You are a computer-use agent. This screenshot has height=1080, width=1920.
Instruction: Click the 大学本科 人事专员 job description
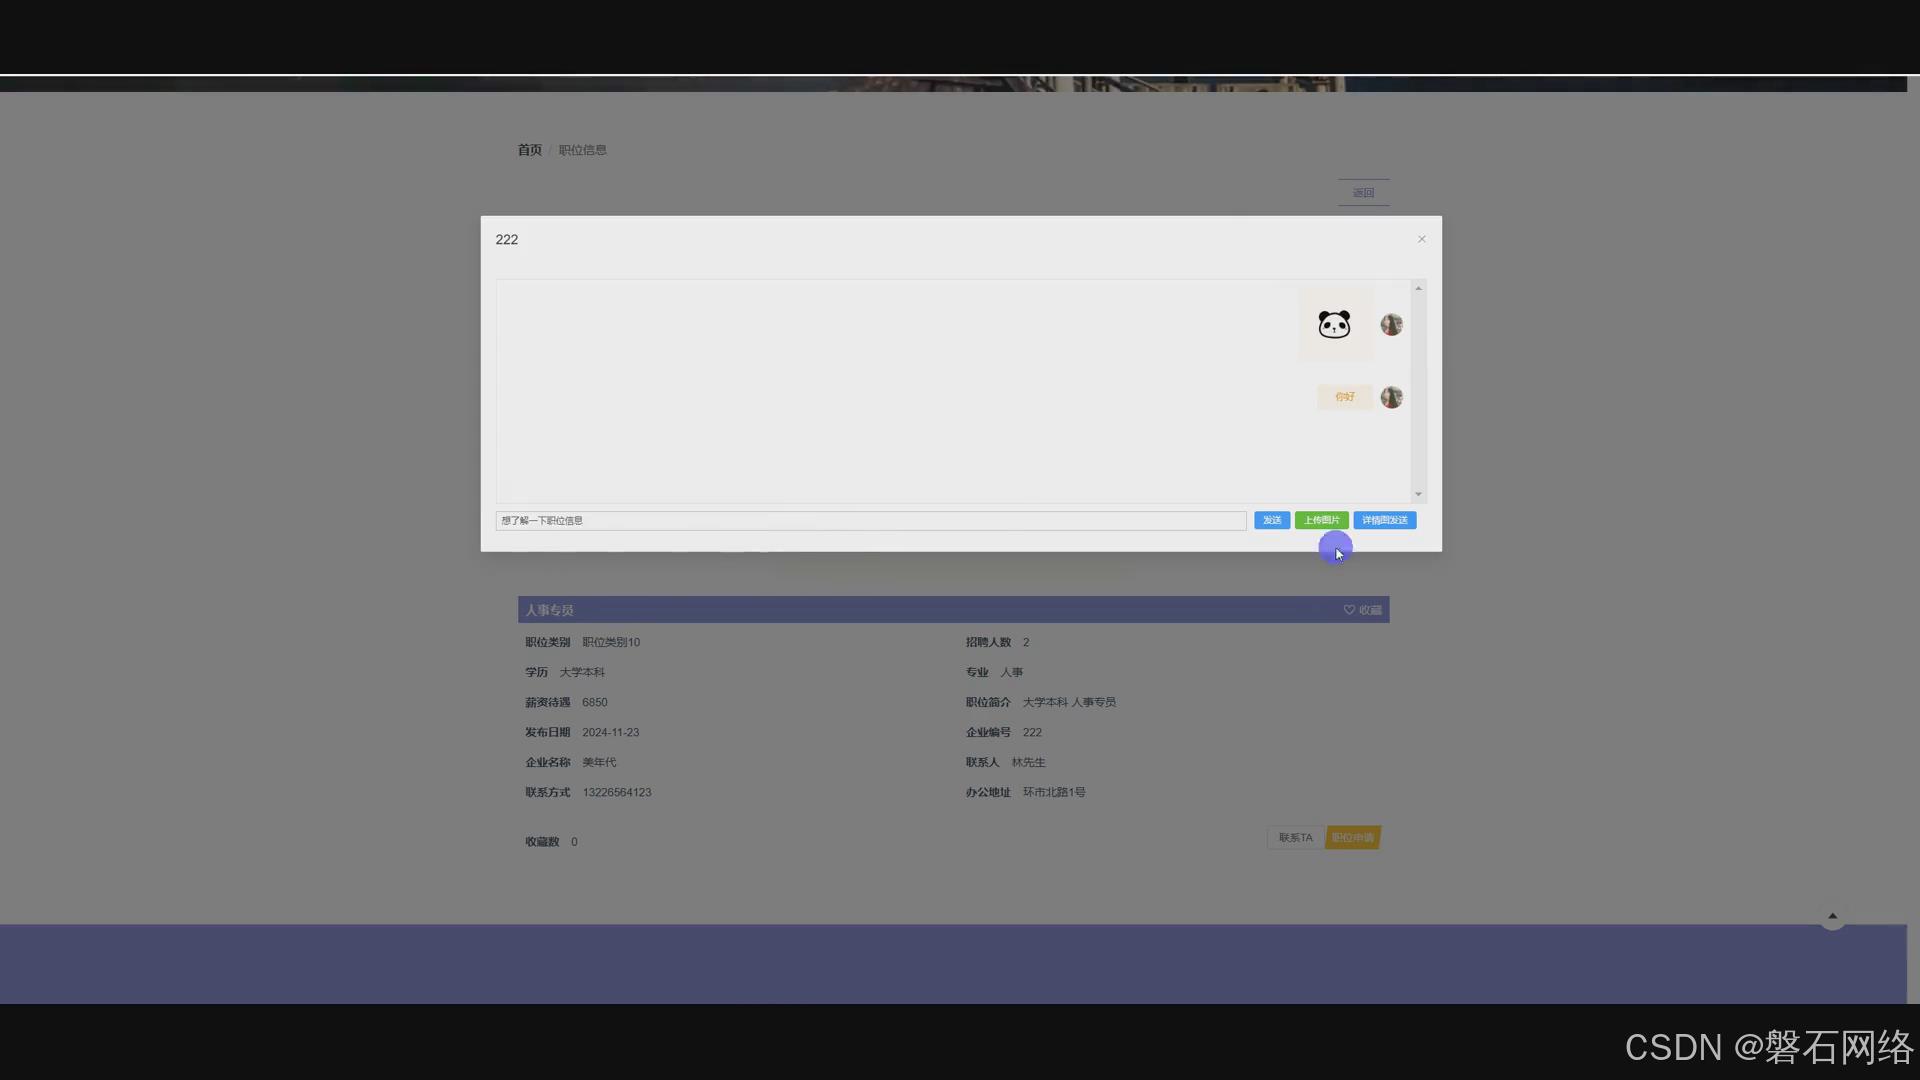point(1069,702)
